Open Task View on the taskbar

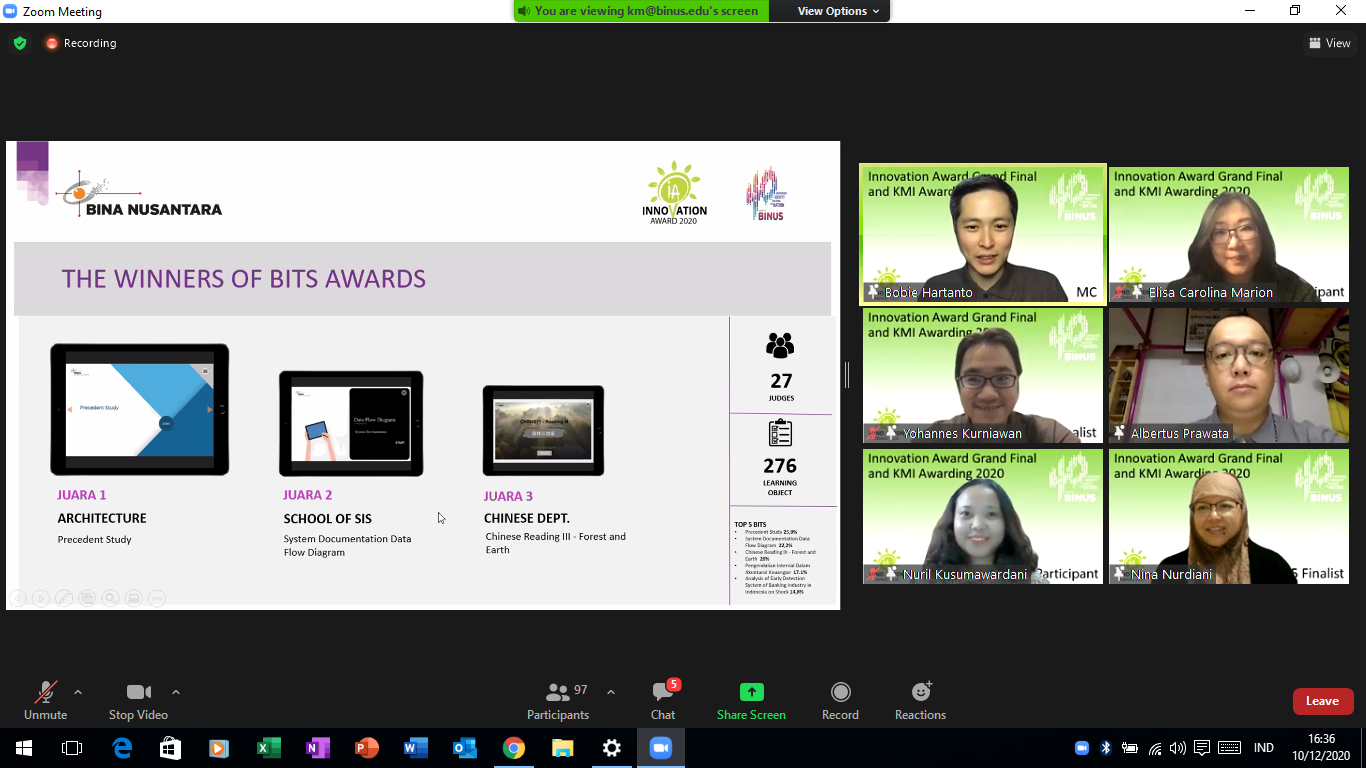pos(72,748)
